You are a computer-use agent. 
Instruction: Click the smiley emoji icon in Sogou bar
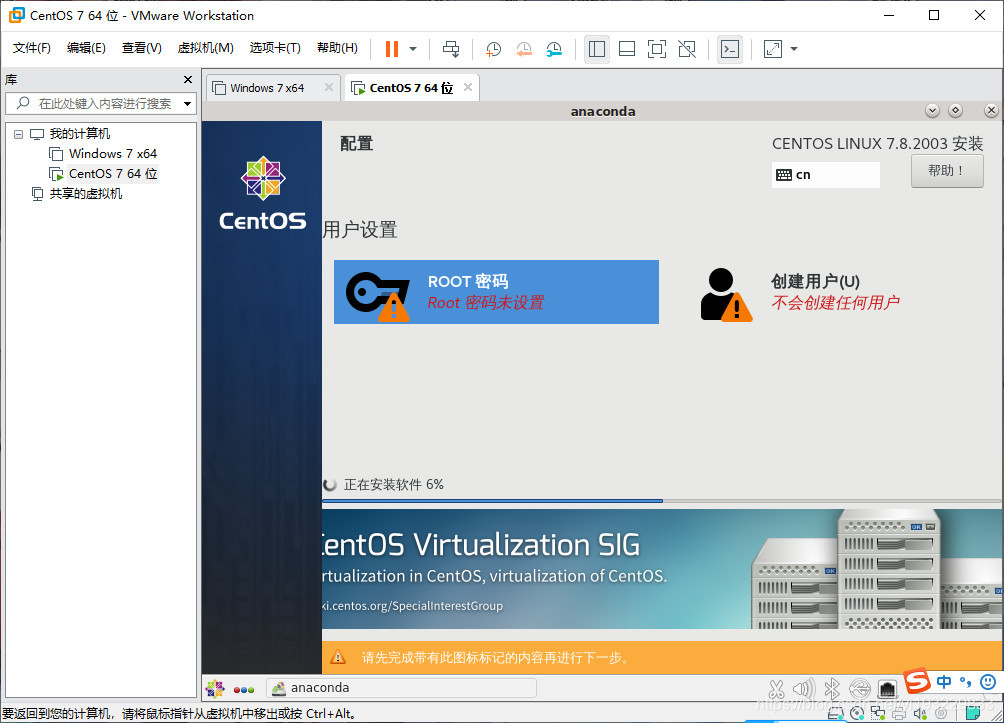[988, 681]
